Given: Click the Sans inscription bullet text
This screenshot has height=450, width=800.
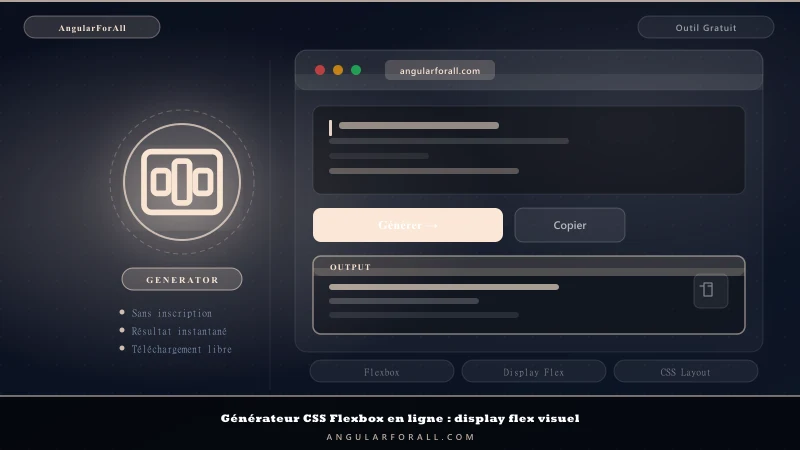Looking at the screenshot, I should click(171, 313).
